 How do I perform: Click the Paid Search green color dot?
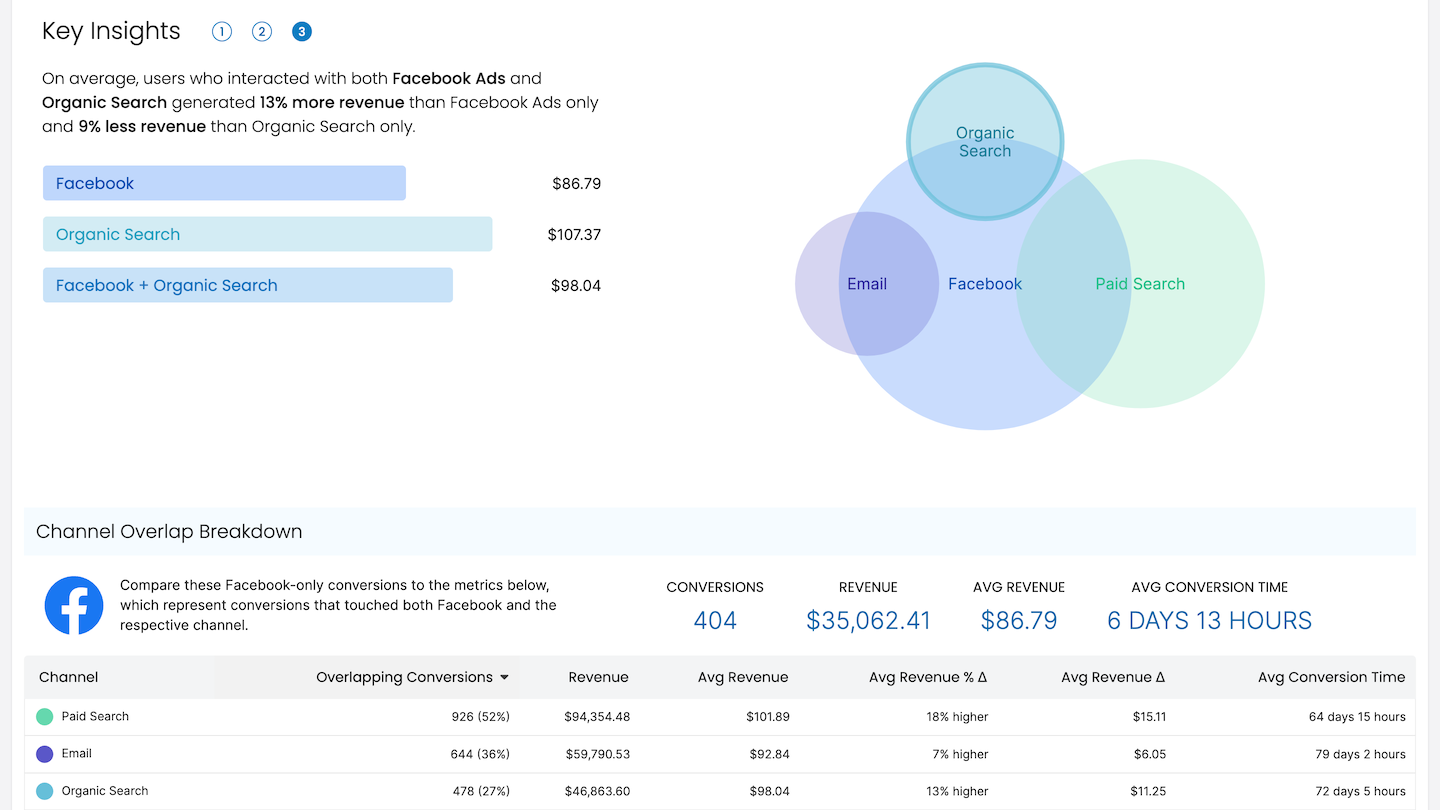(44, 717)
